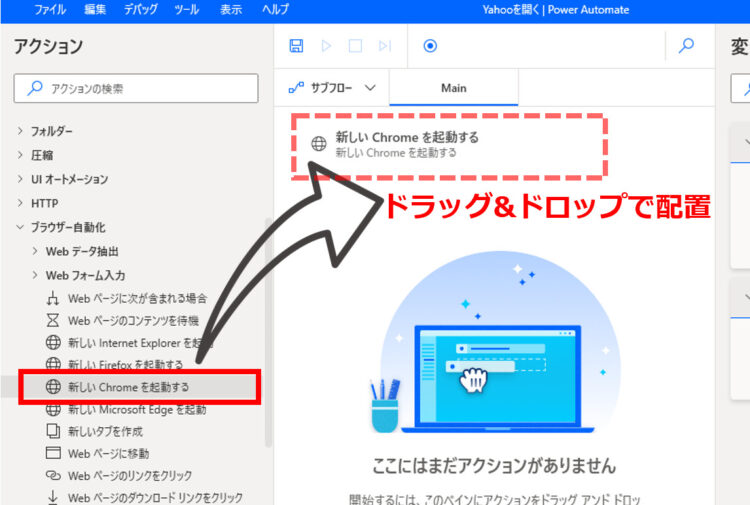Image resolution: width=750 pixels, height=505 pixels.
Task: Click the Stop flow square icon
Action: point(355,46)
